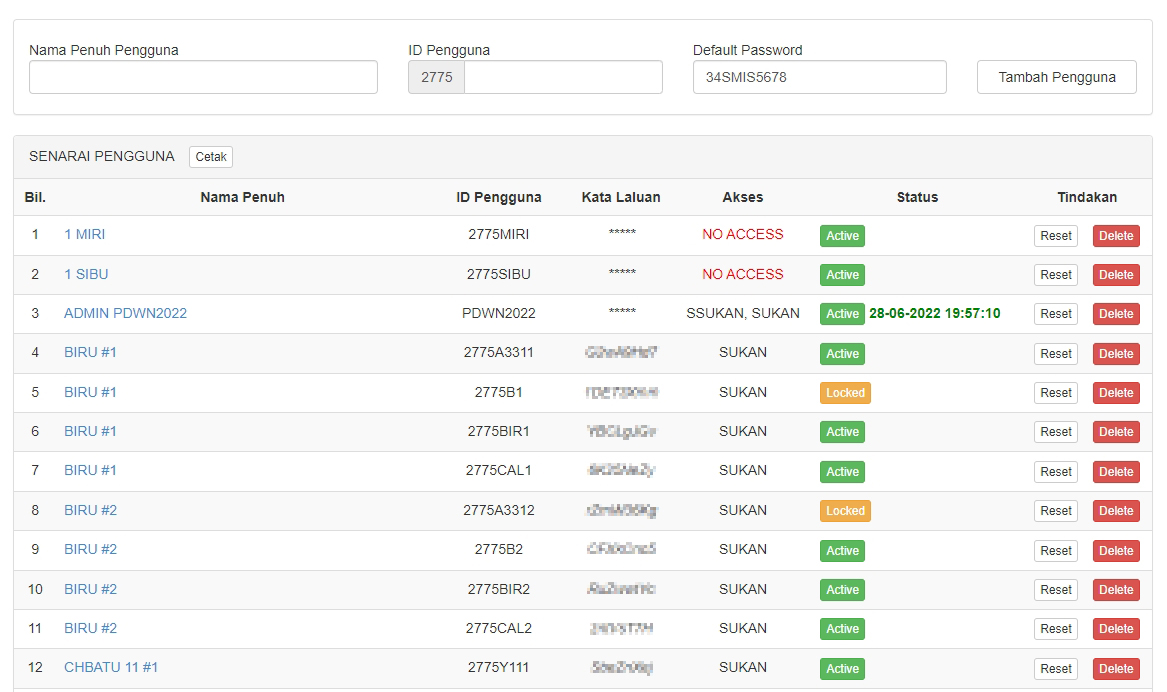Focus the Nama Penuh Pengguna text field
The width and height of the screenshot is (1167, 692).
point(203,77)
